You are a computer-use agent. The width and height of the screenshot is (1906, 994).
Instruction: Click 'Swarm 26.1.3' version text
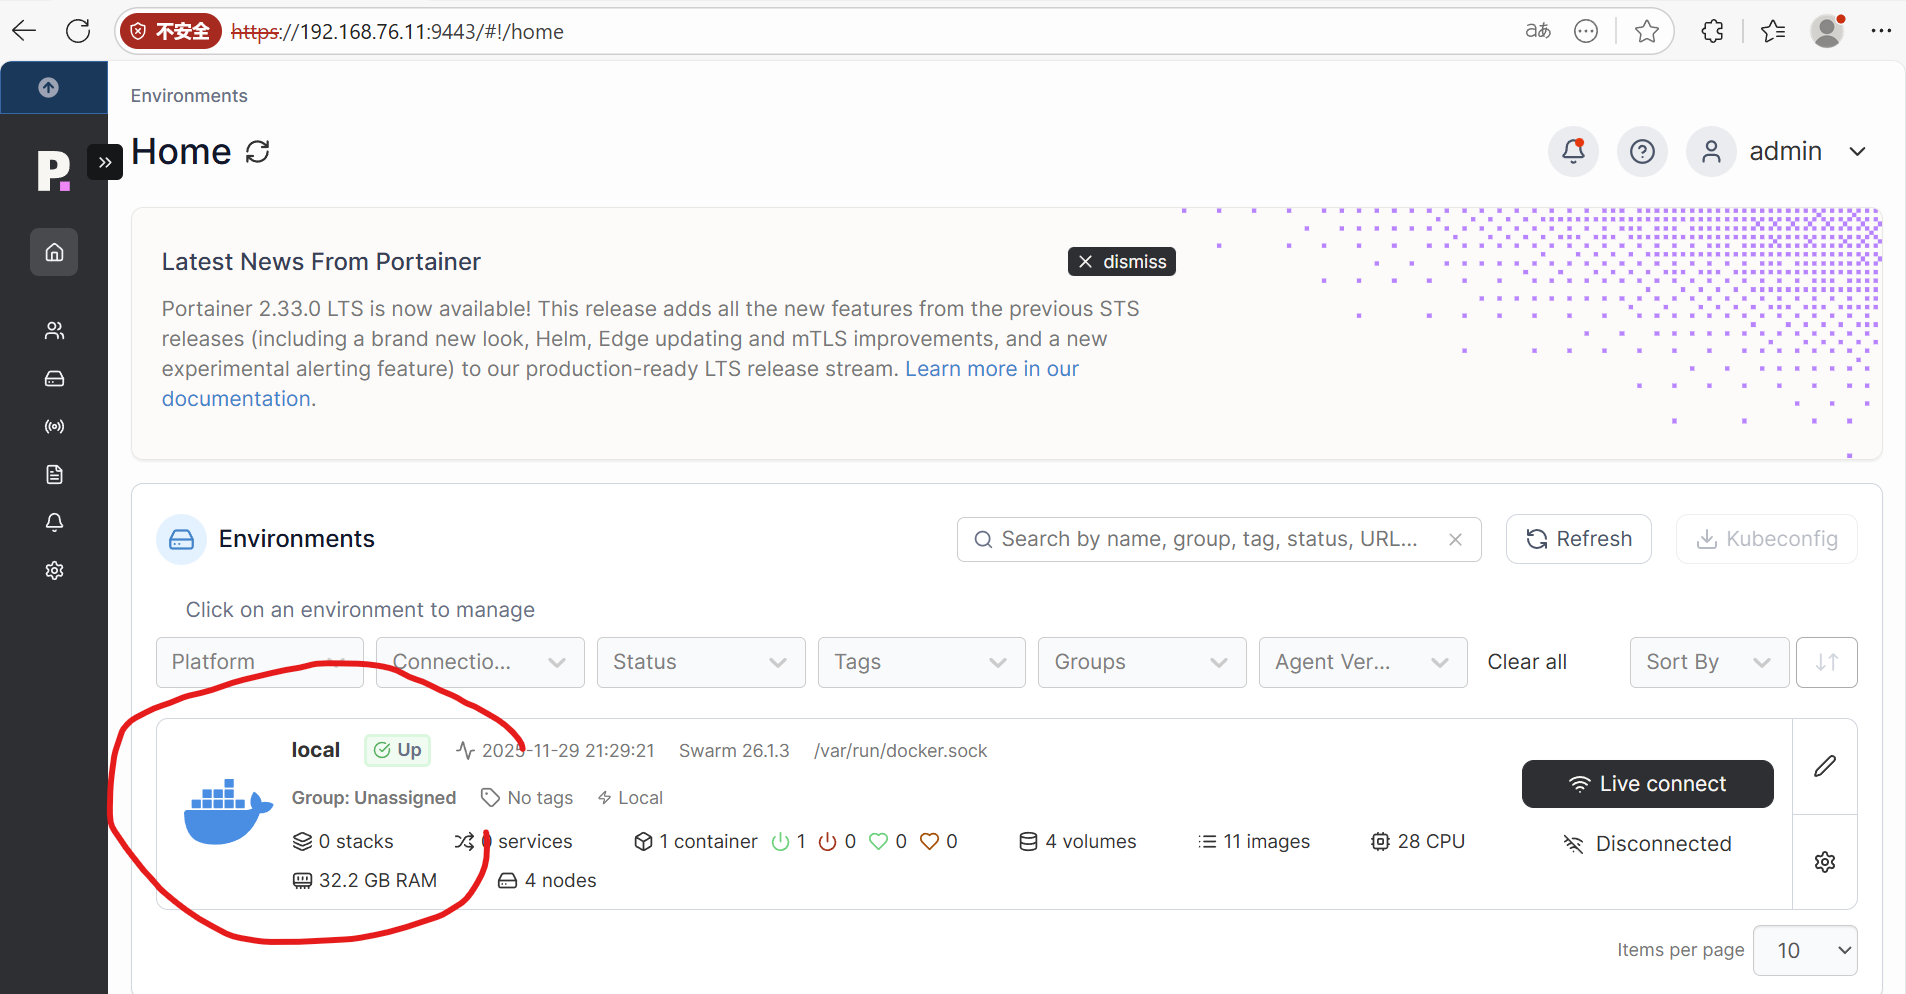coord(734,751)
